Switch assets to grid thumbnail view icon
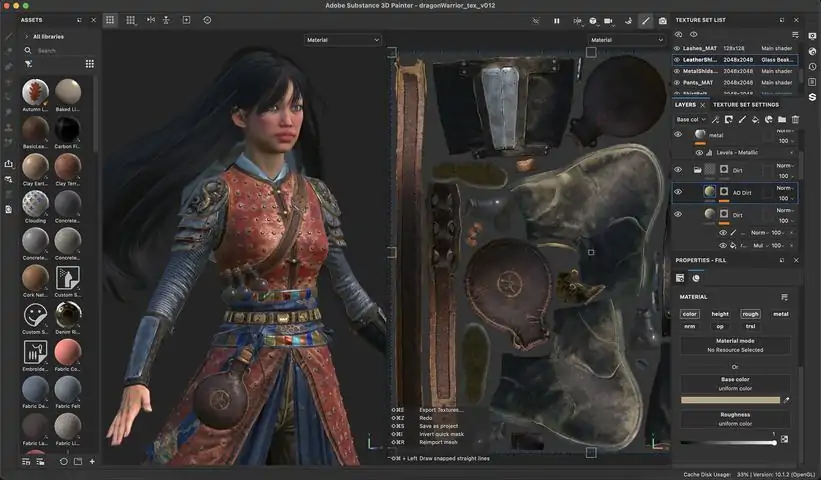Image resolution: width=821 pixels, height=480 pixels. click(x=90, y=64)
